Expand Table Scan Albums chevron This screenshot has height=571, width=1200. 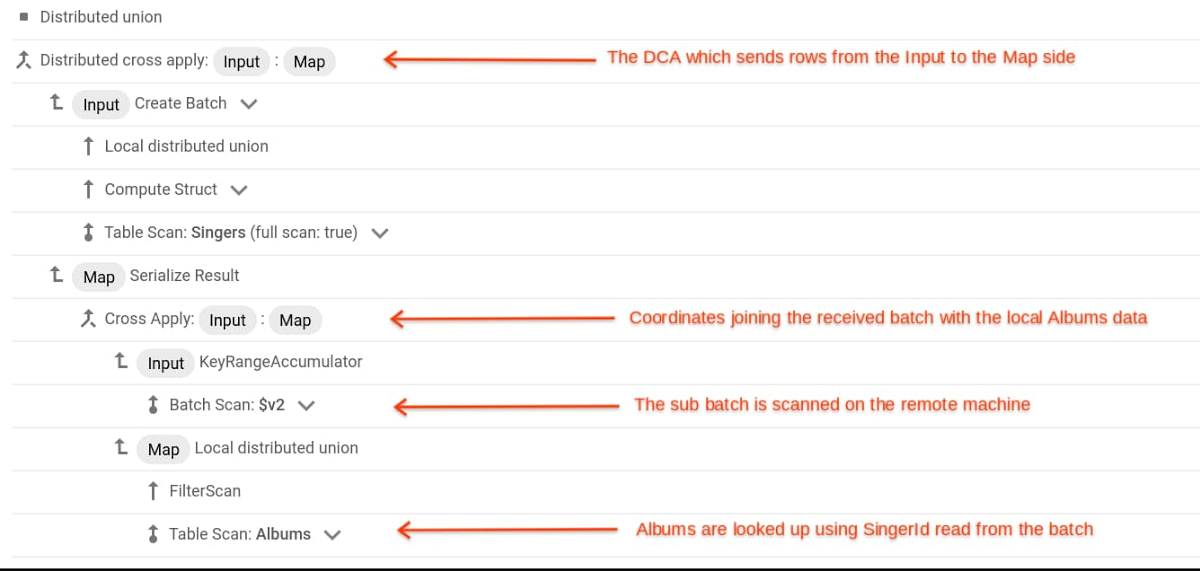pos(332,535)
